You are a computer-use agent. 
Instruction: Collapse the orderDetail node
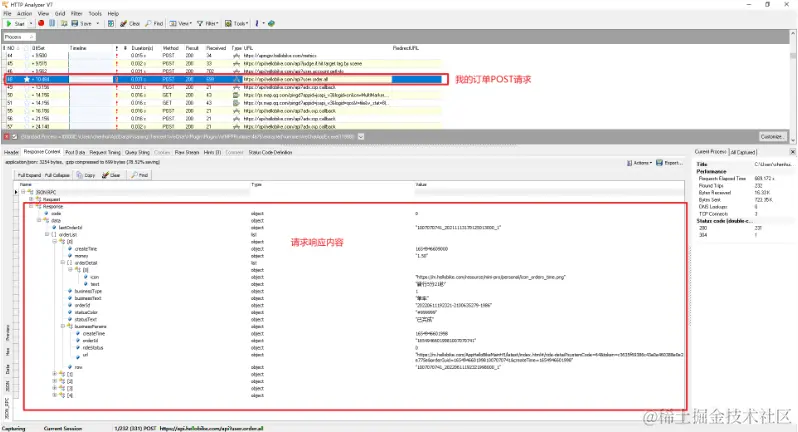tap(63, 263)
